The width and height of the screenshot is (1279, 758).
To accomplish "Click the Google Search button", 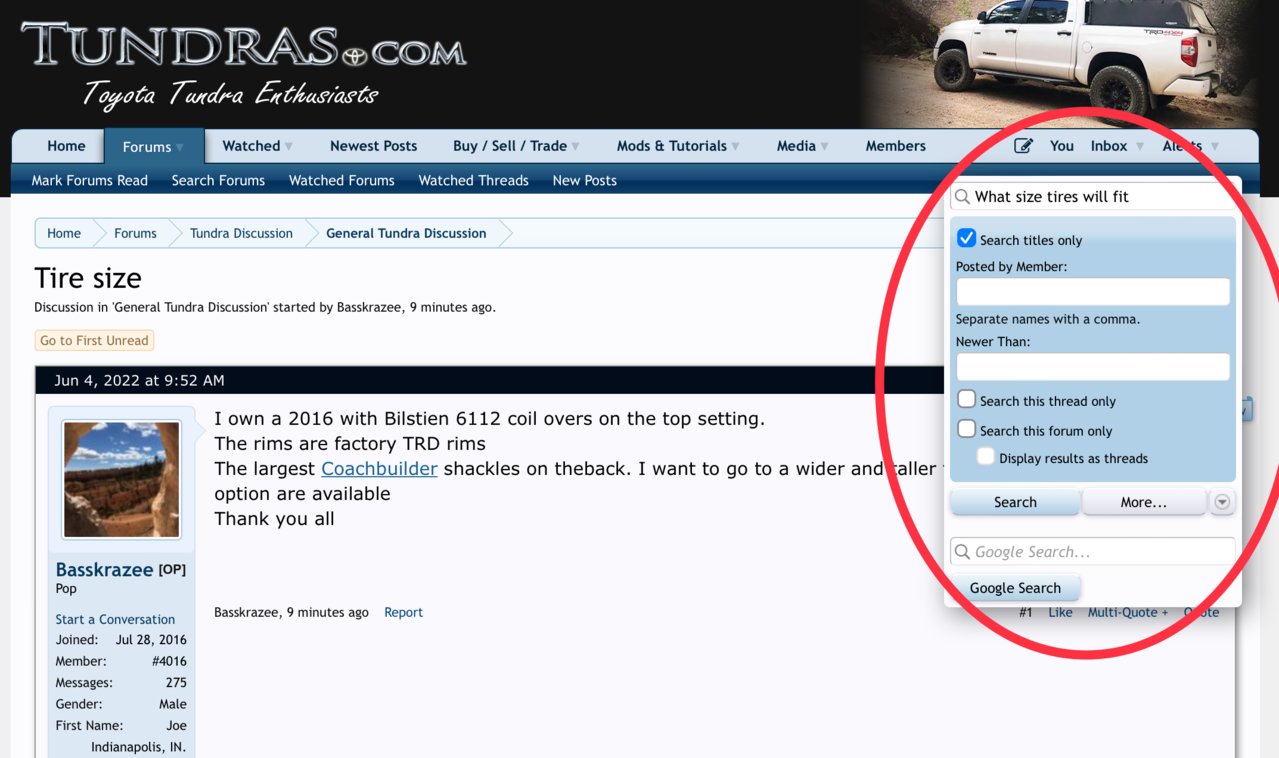I will coord(1015,588).
